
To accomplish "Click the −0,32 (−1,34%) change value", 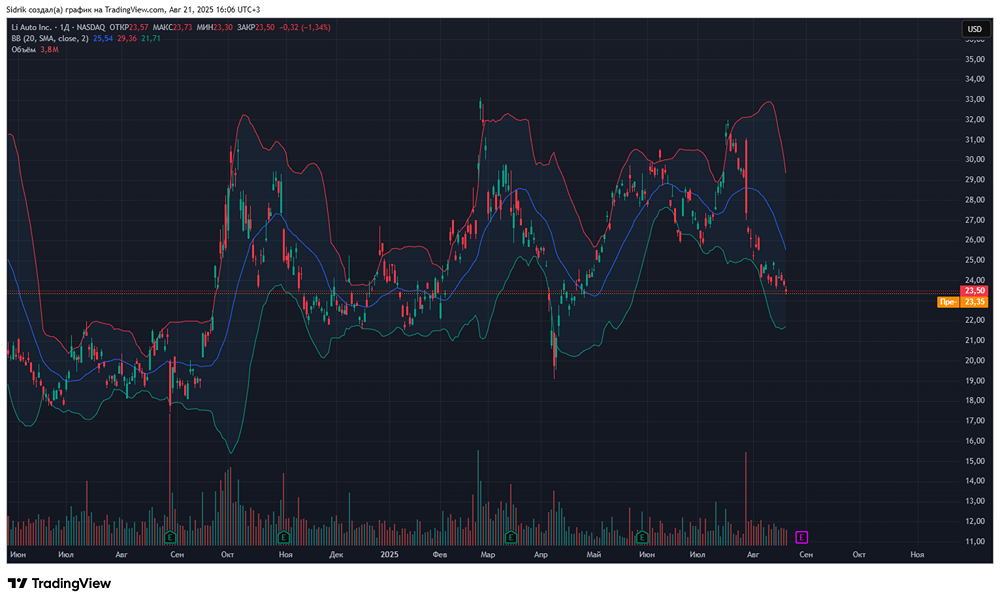I will 305,27.
